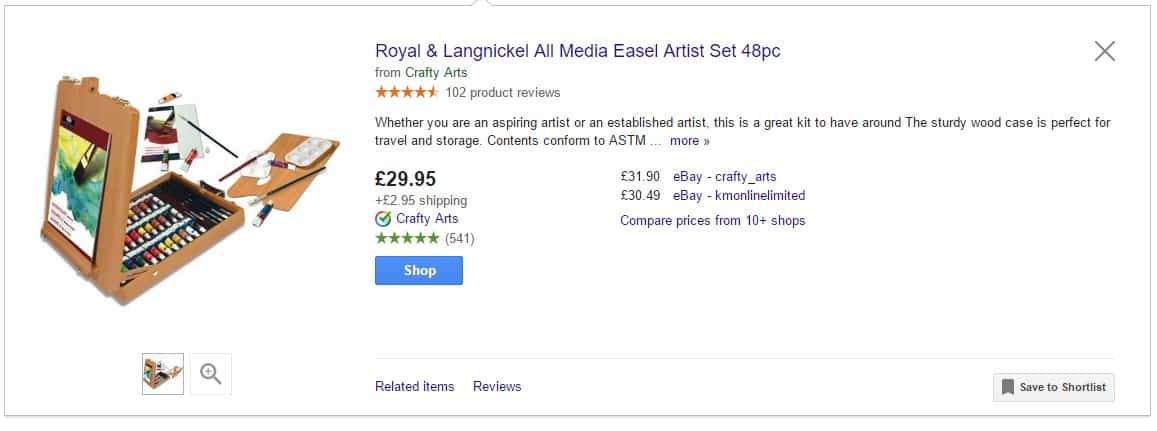Open Crafty Arts link after 'from'
Viewport: 1157px width, 431px height.
pyautogui.click(x=436, y=73)
